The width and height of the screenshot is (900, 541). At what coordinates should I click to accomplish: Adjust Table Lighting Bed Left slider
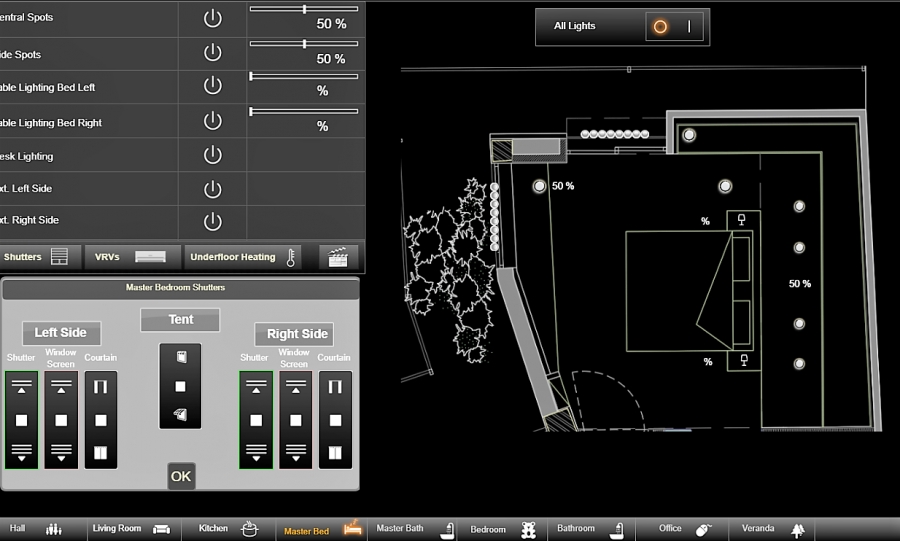click(x=304, y=76)
